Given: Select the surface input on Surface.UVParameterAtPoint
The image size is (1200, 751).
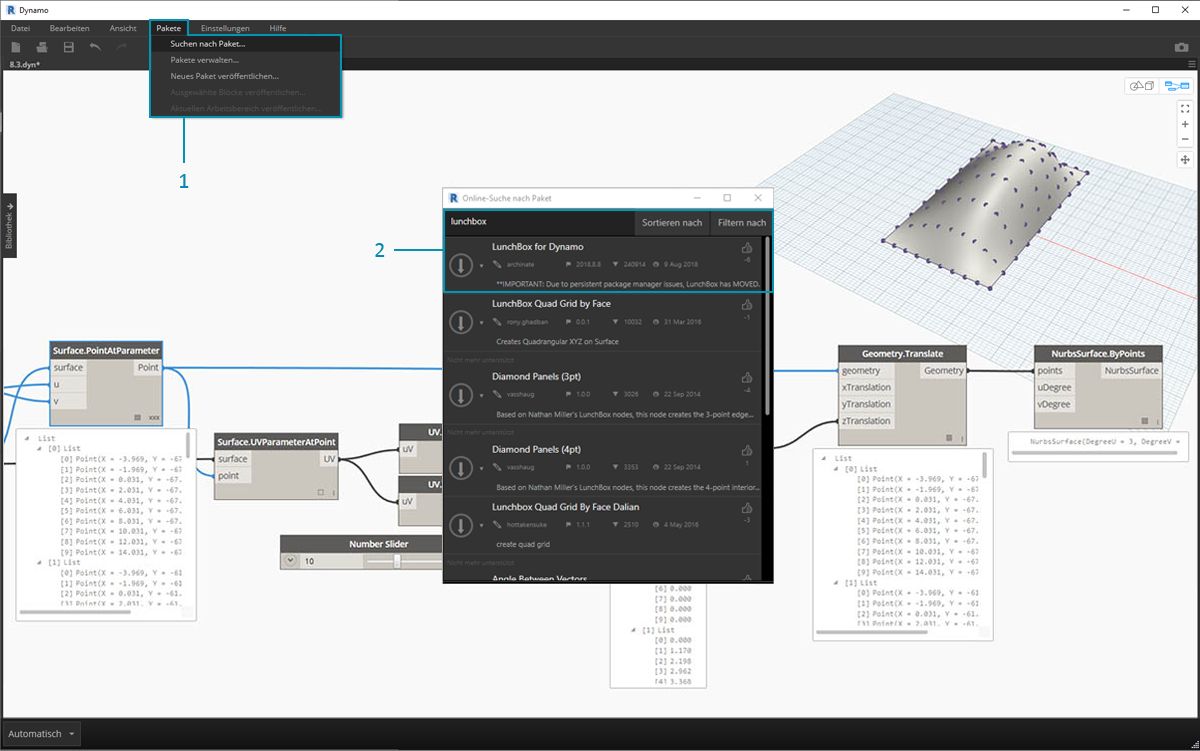Looking at the screenshot, I should (233, 459).
